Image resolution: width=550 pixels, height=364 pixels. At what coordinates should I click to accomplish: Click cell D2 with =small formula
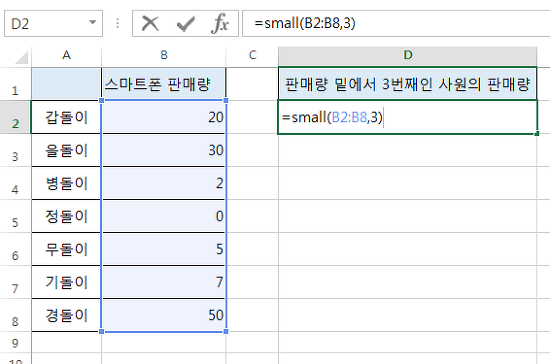408,117
